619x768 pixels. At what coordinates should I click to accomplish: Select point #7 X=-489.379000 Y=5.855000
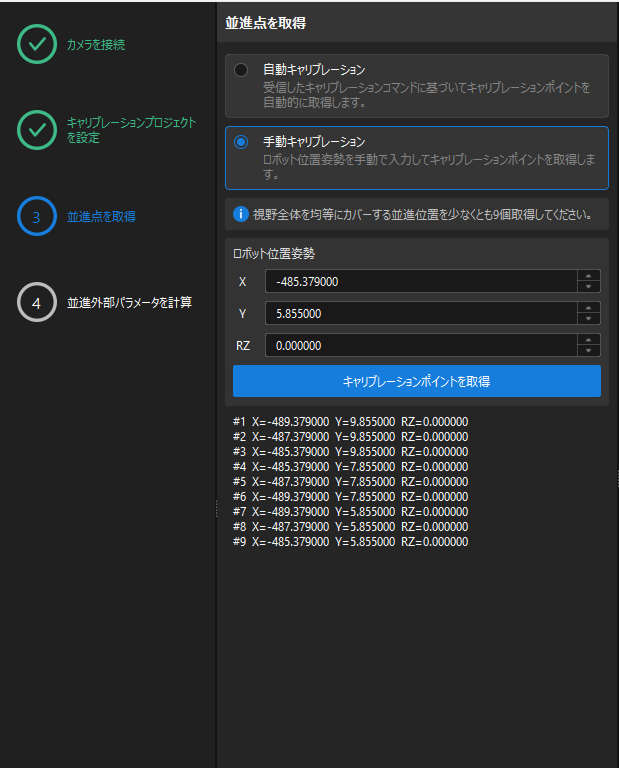tap(351, 512)
